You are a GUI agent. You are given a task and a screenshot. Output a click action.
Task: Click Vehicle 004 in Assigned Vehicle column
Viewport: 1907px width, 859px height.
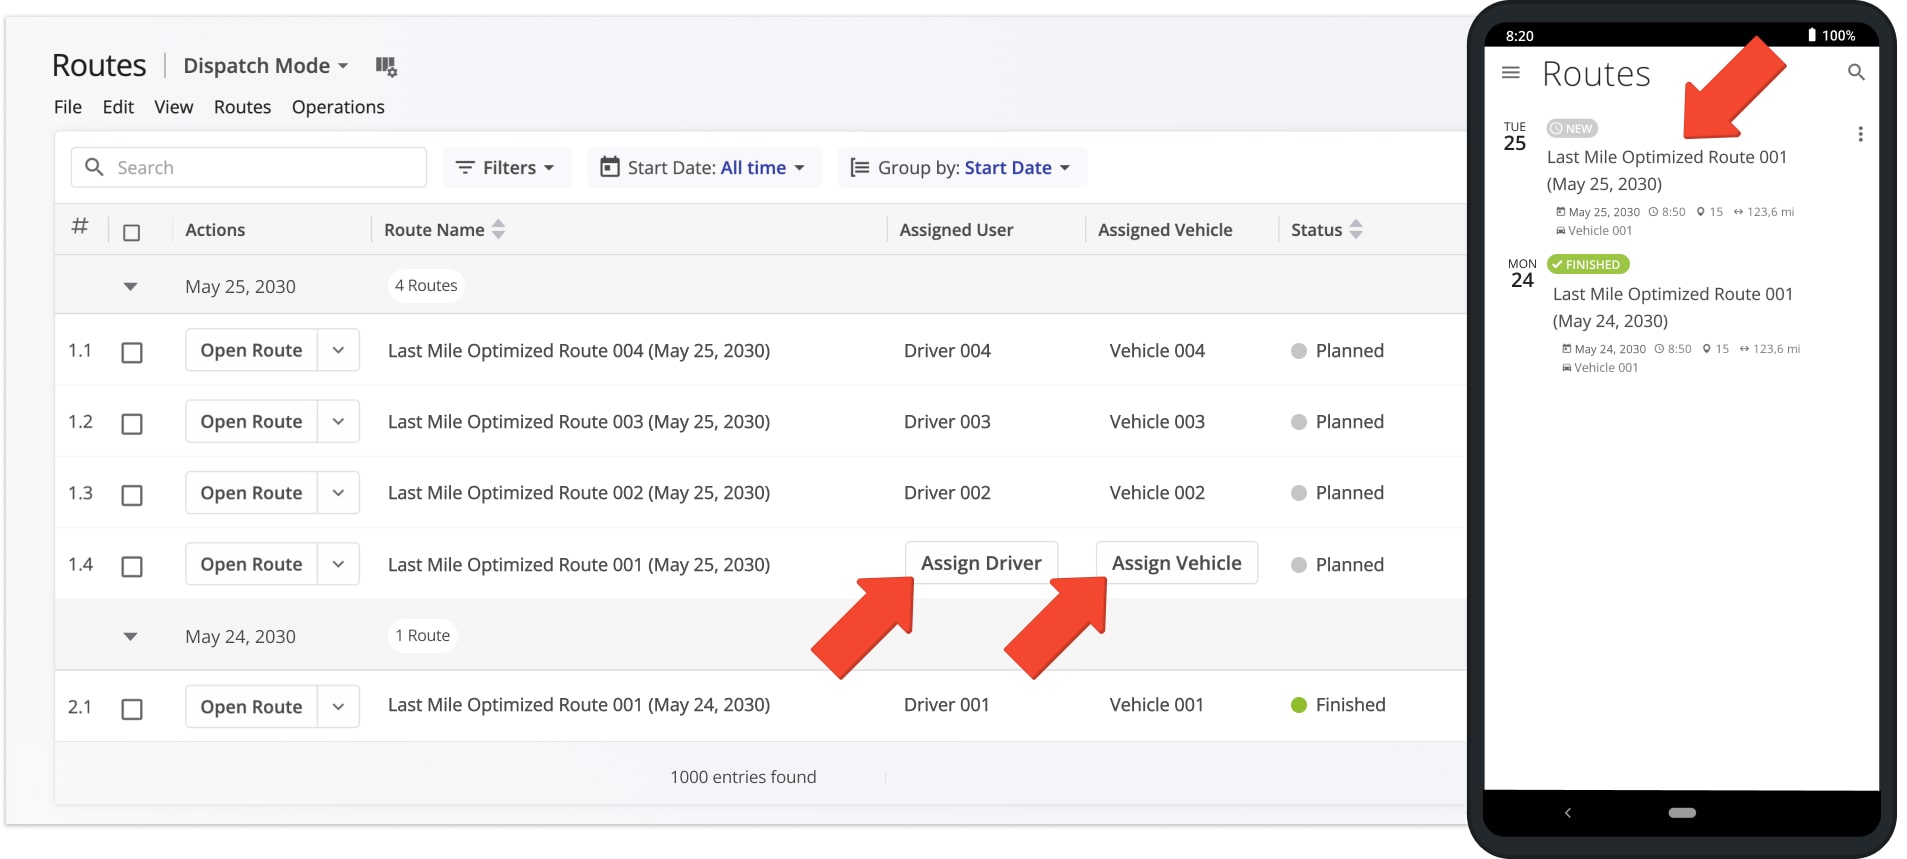[x=1157, y=351]
